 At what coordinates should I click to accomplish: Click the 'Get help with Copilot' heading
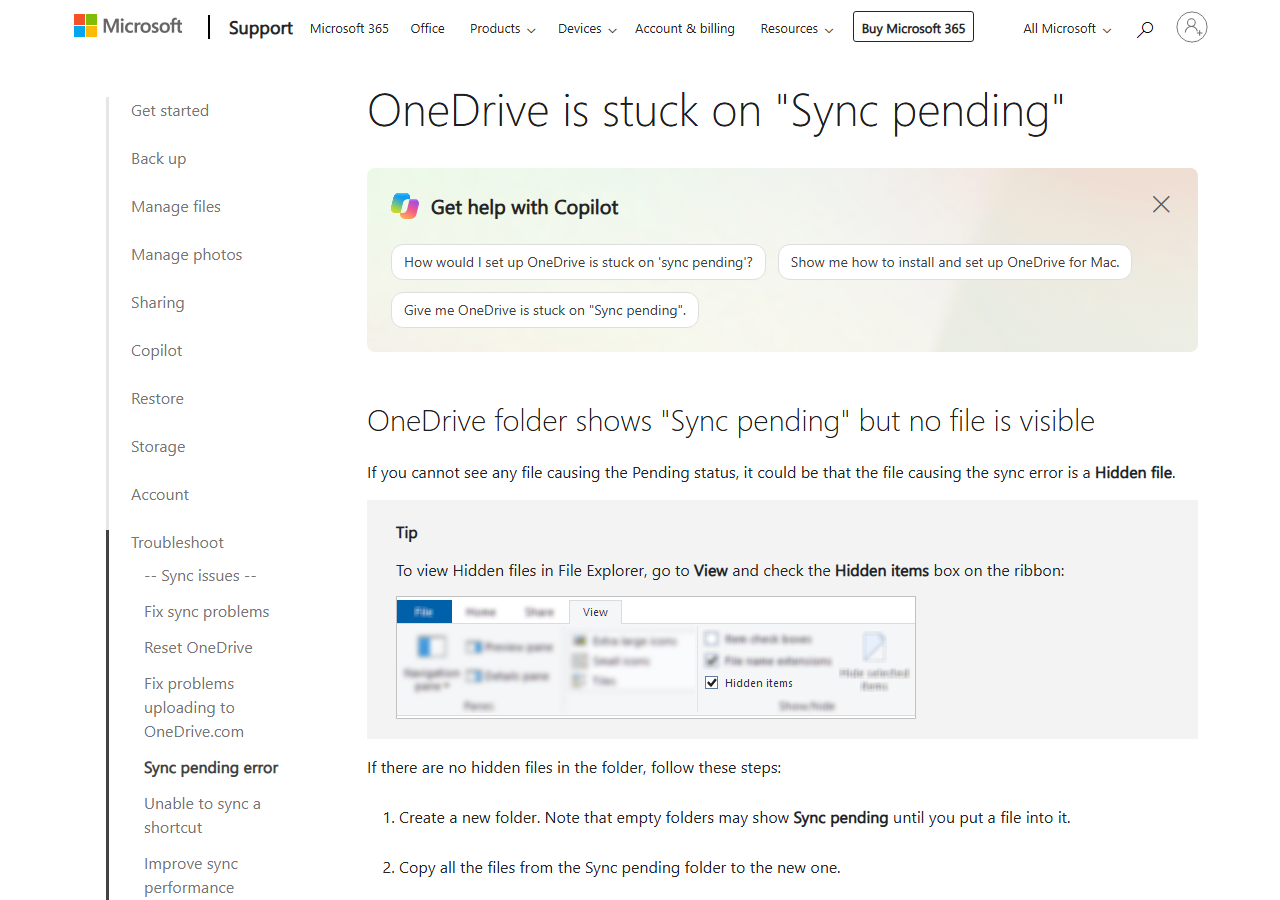pyautogui.click(x=524, y=208)
